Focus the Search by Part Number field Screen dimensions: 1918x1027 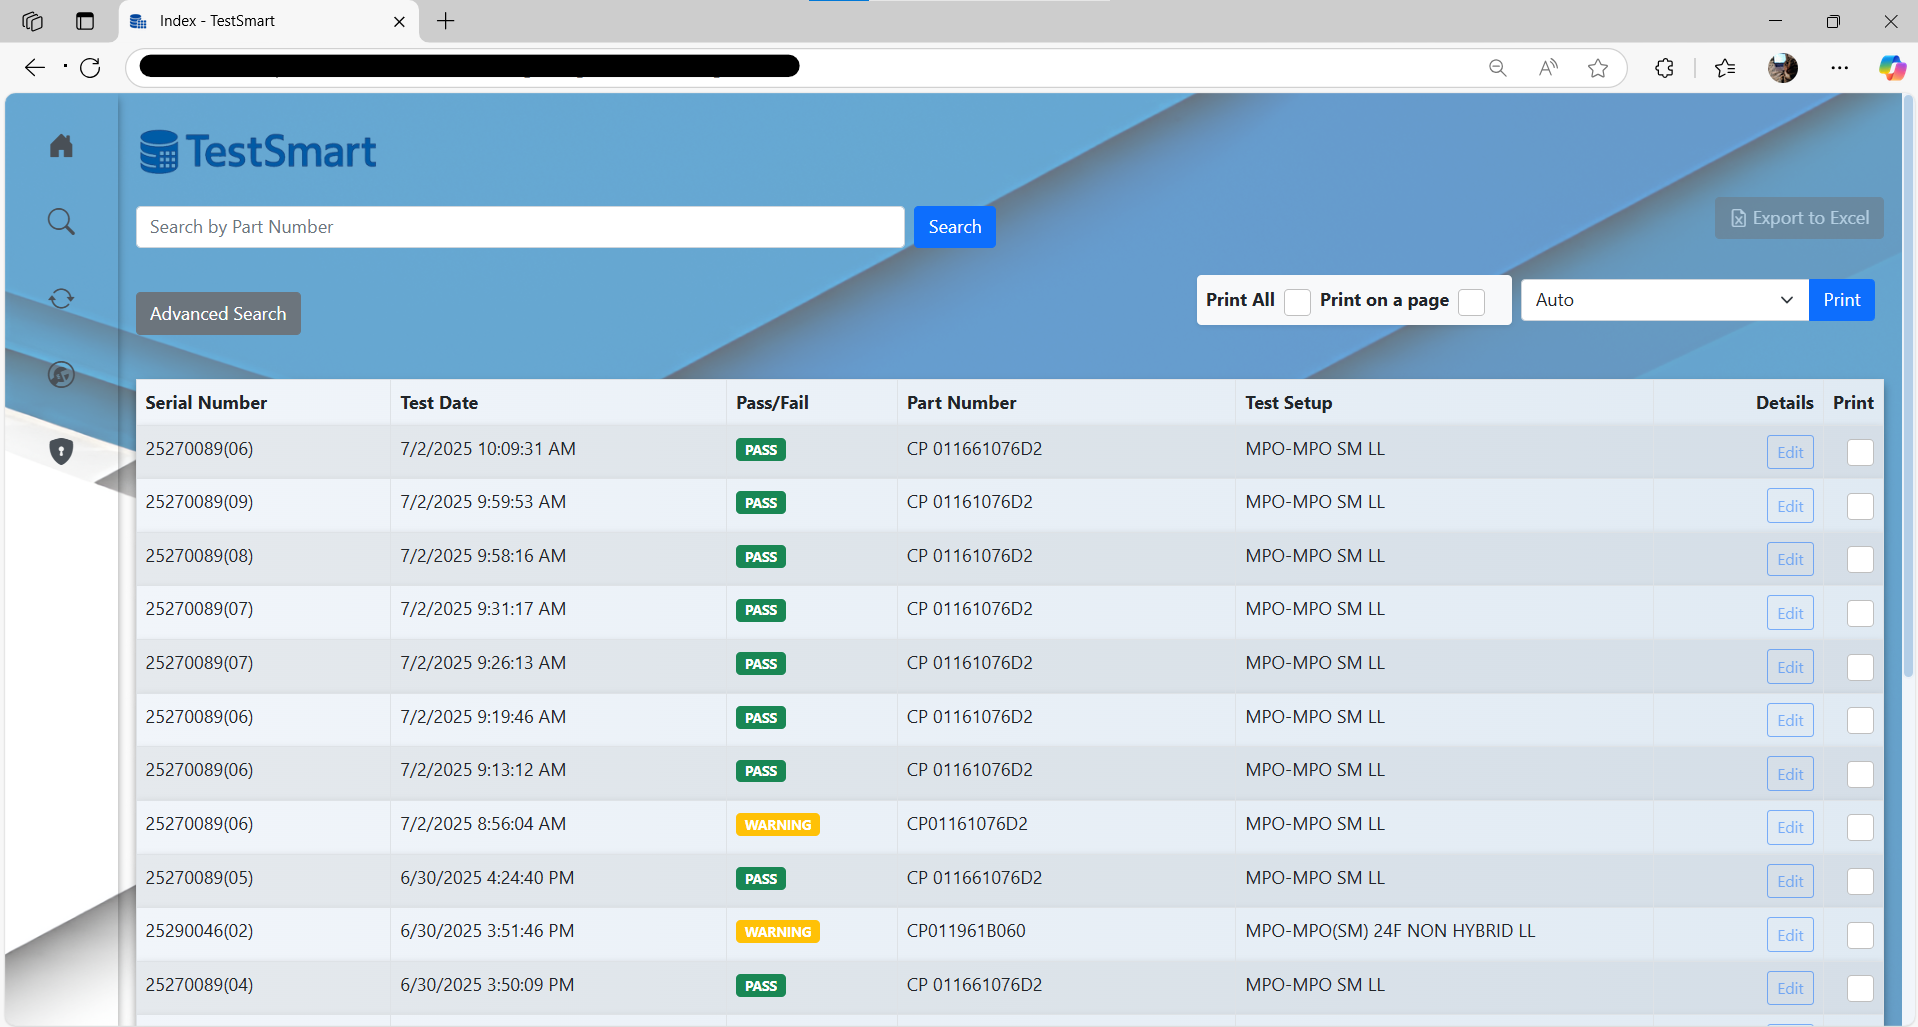[x=520, y=227]
